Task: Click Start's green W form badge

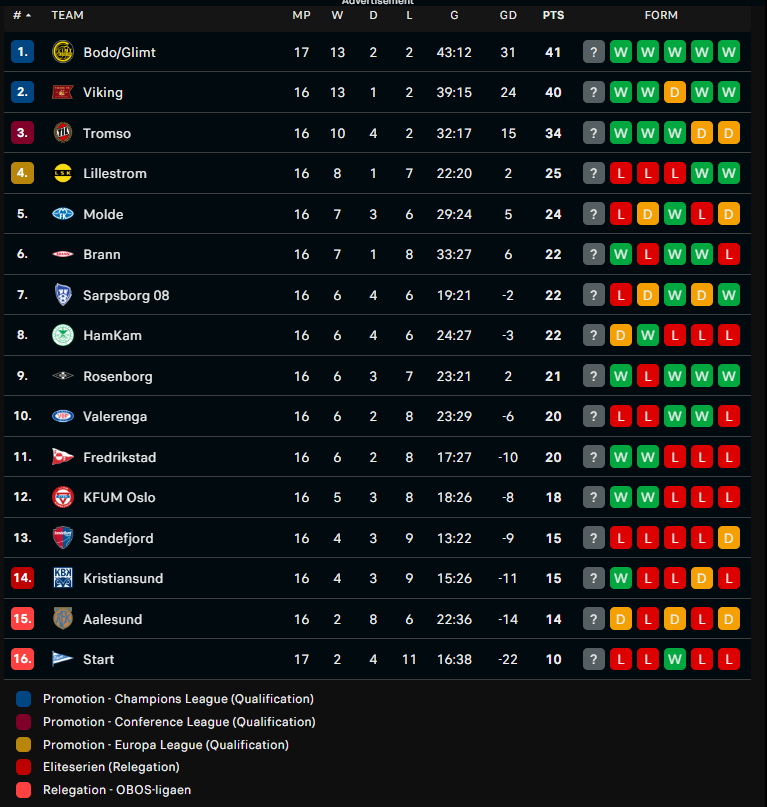Action: point(674,659)
